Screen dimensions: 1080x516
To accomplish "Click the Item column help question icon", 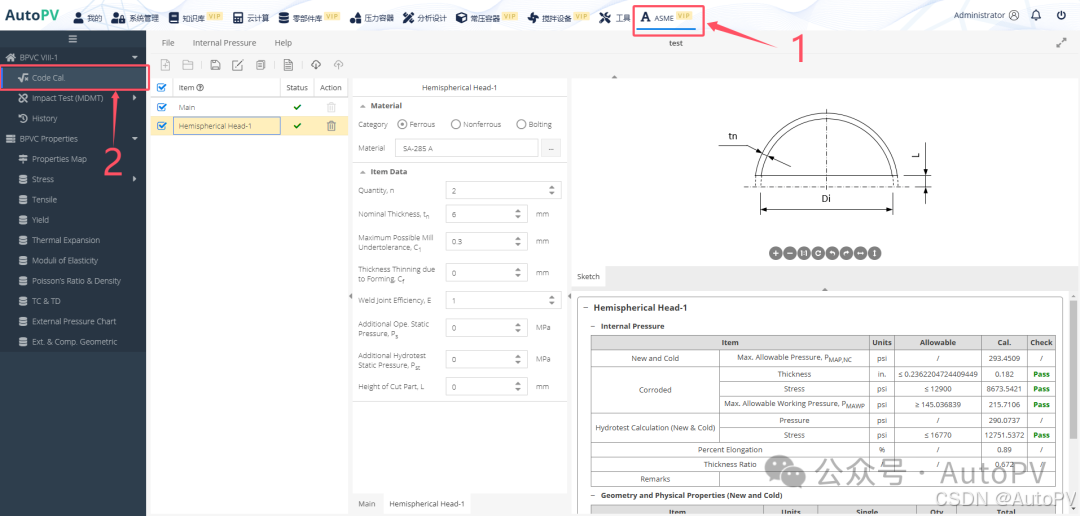I will pyautogui.click(x=200, y=87).
